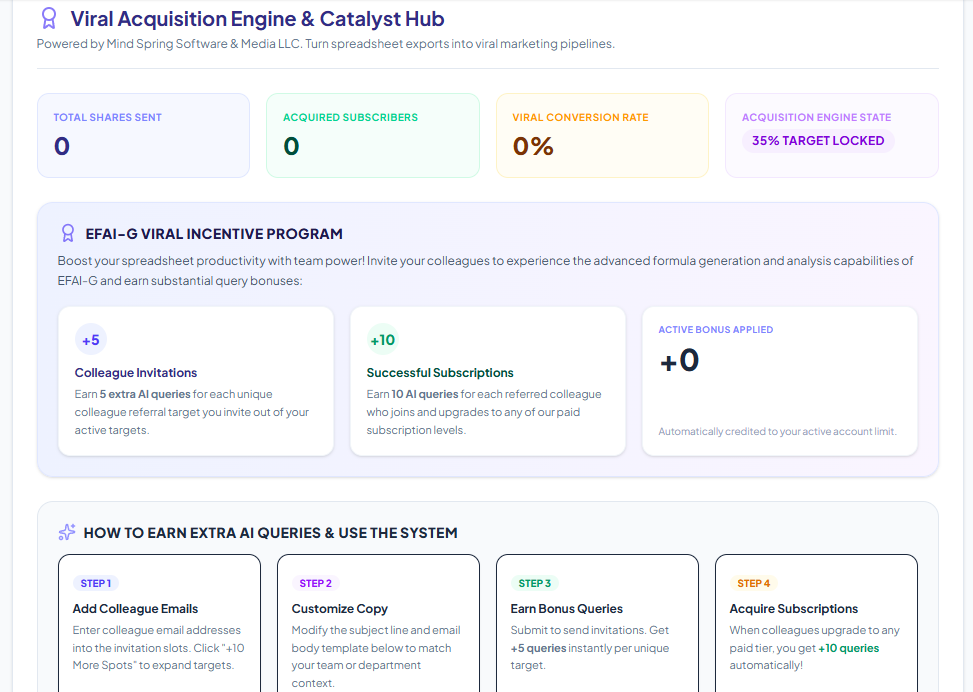The width and height of the screenshot is (973, 692).
Task: Click the Acquired Subscribers value 0
Action: coord(292,146)
